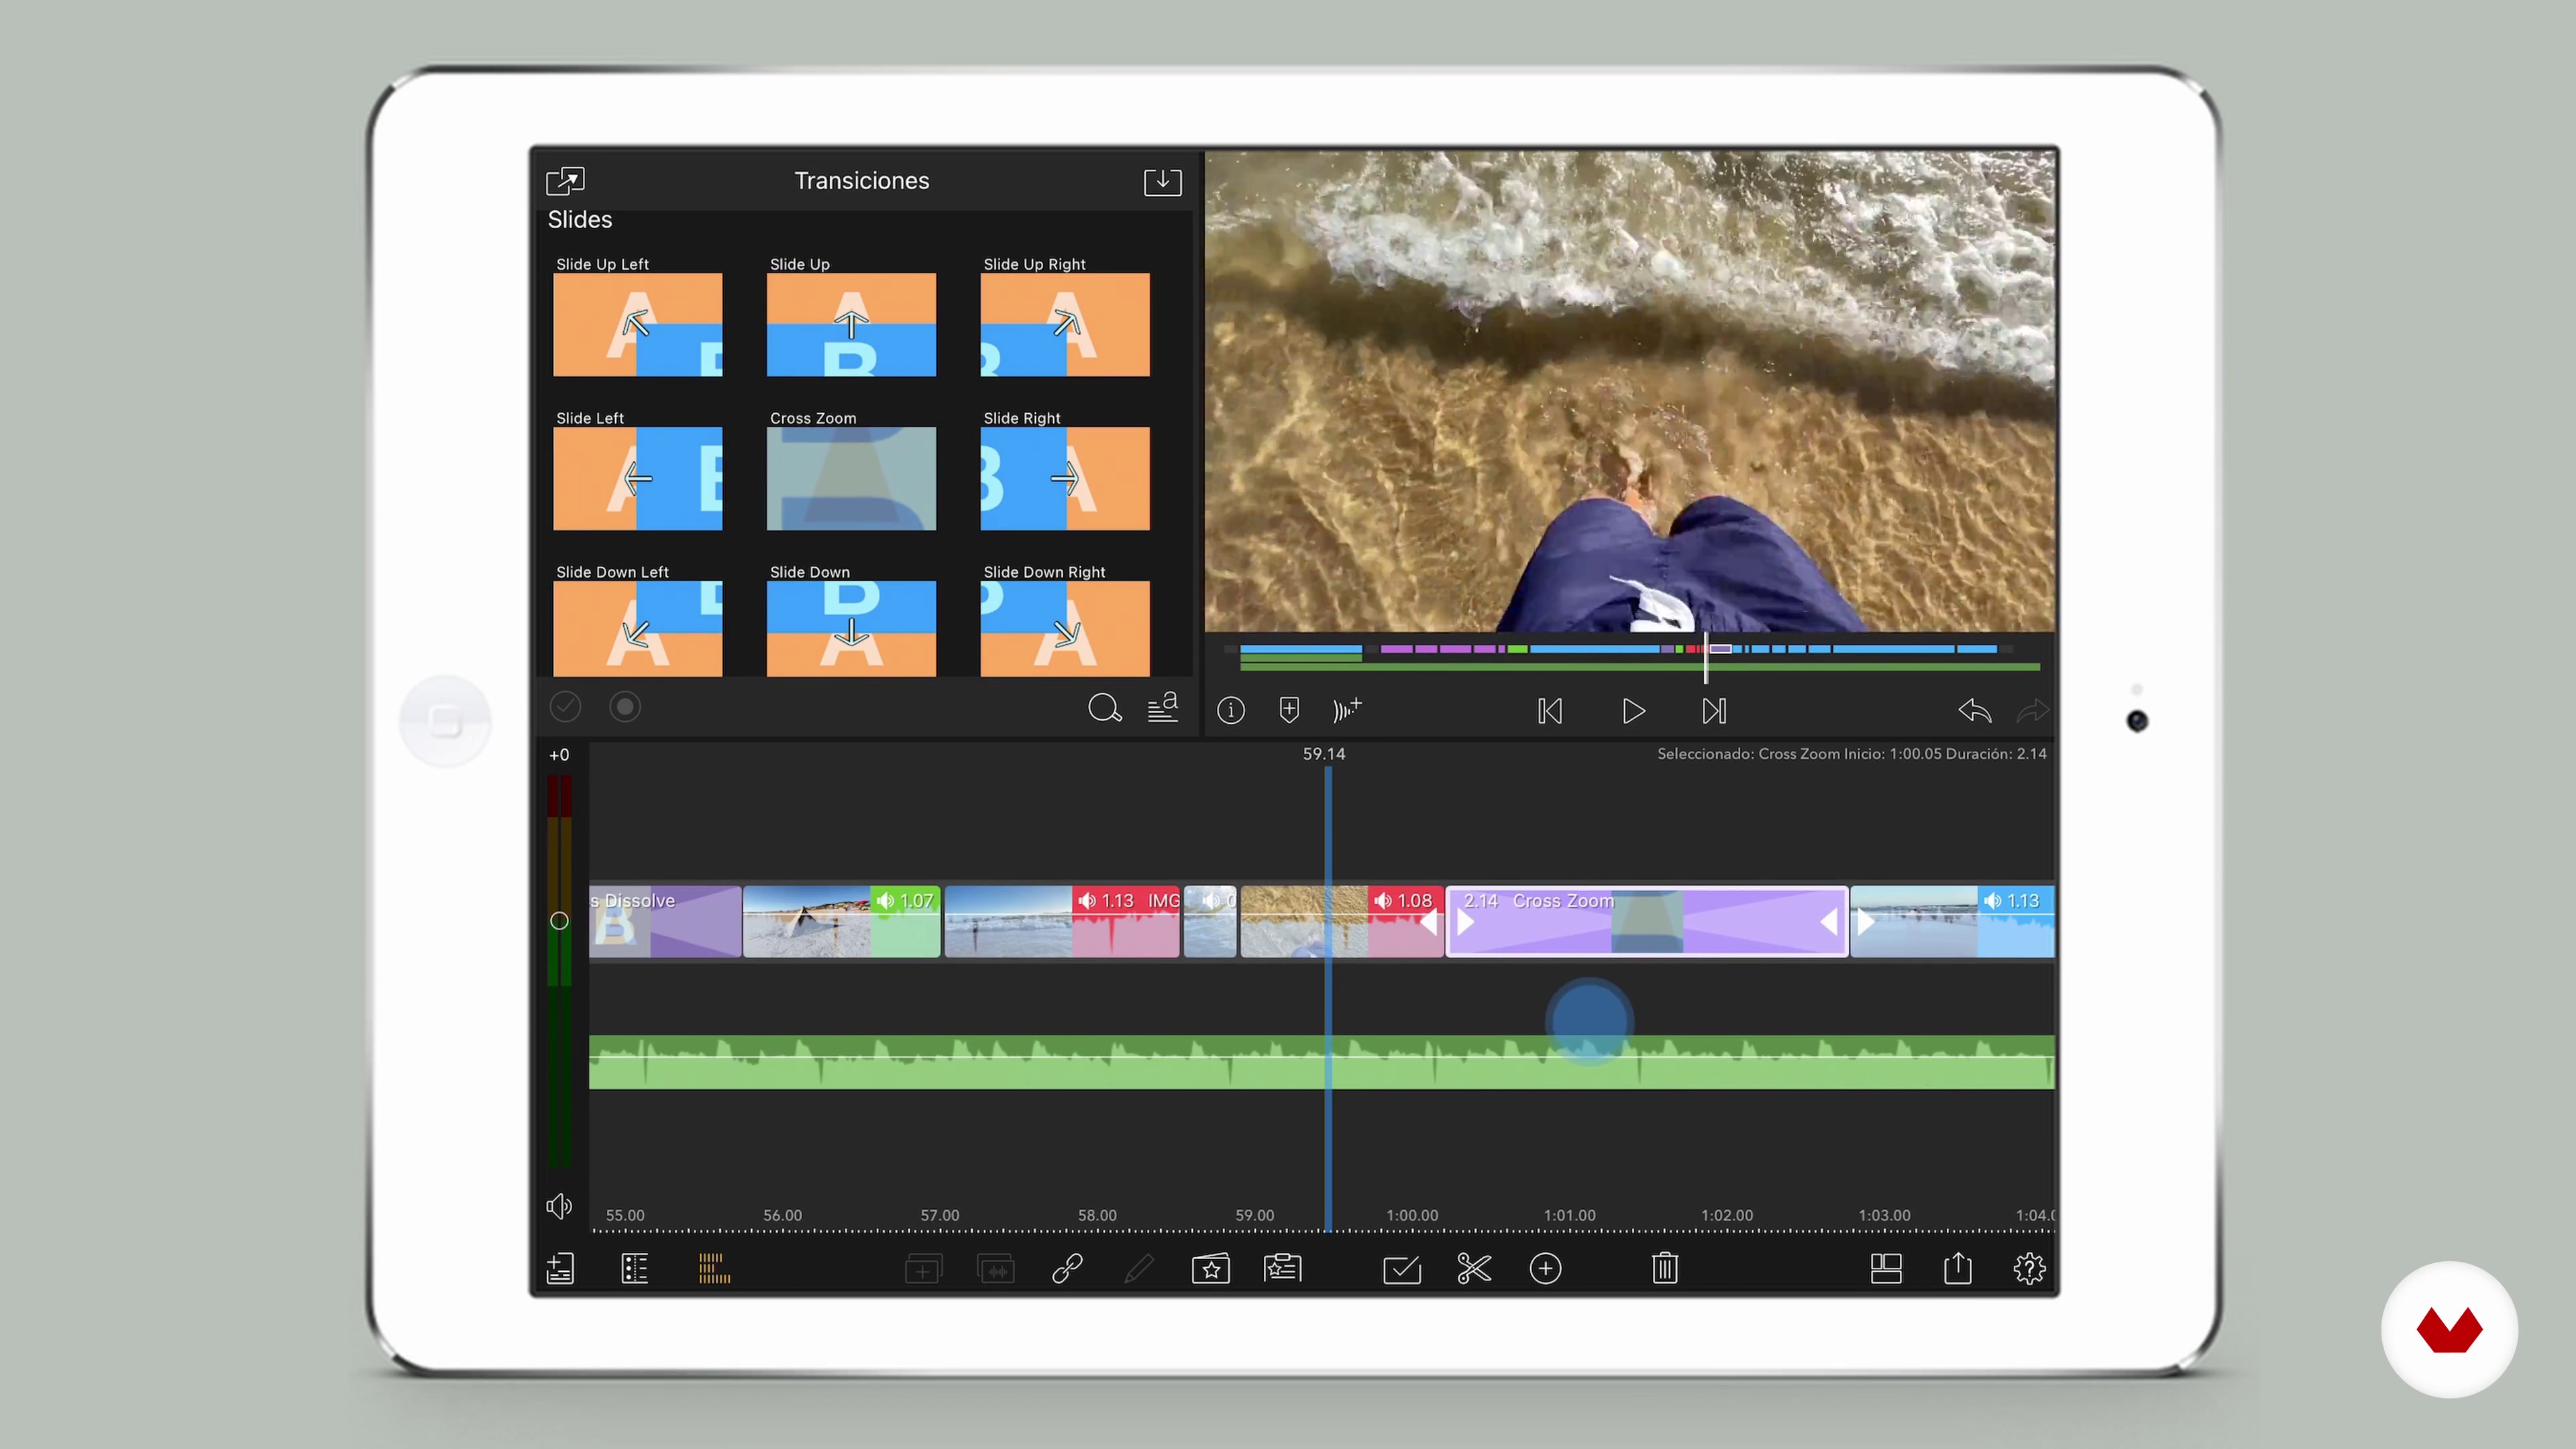Select the Slide Up Left transition

point(637,325)
